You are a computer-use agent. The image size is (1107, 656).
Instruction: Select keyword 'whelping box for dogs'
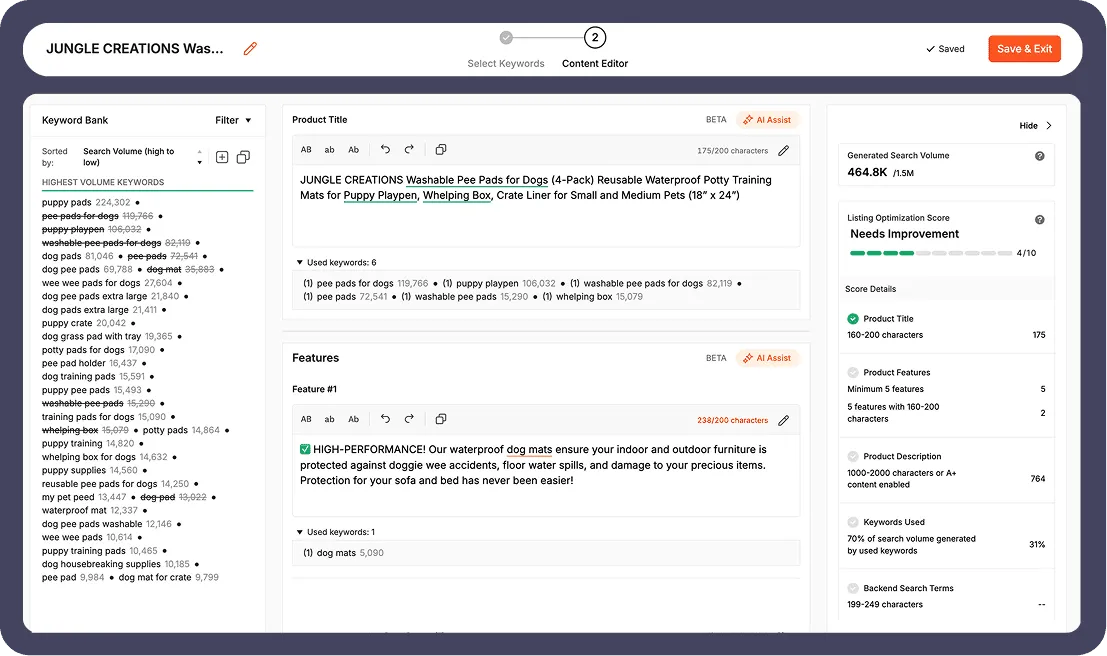pos(88,457)
